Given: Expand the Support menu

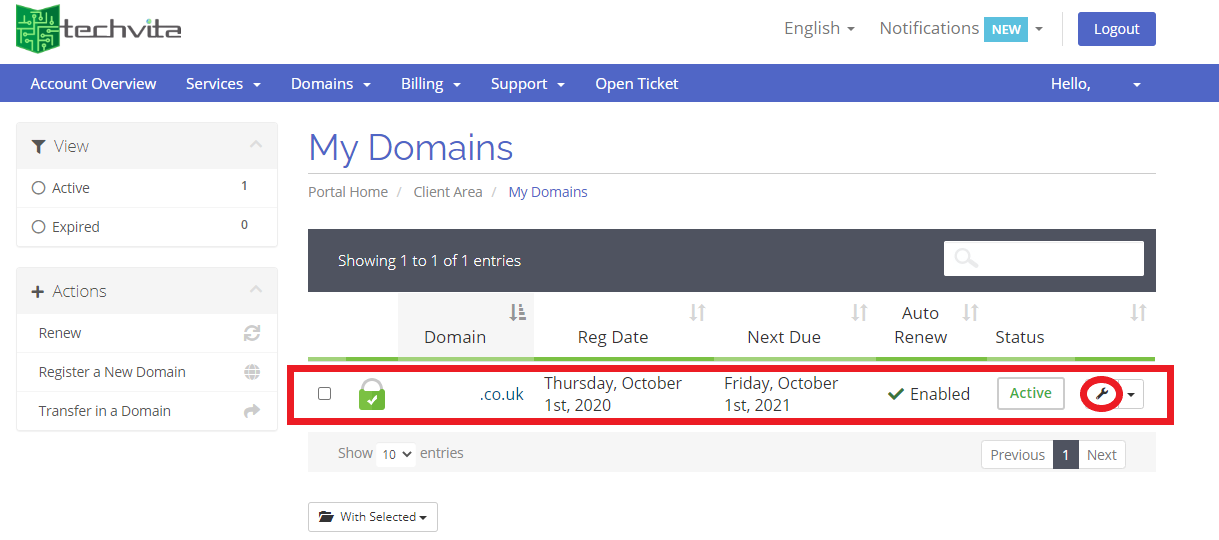Looking at the screenshot, I should pos(528,84).
